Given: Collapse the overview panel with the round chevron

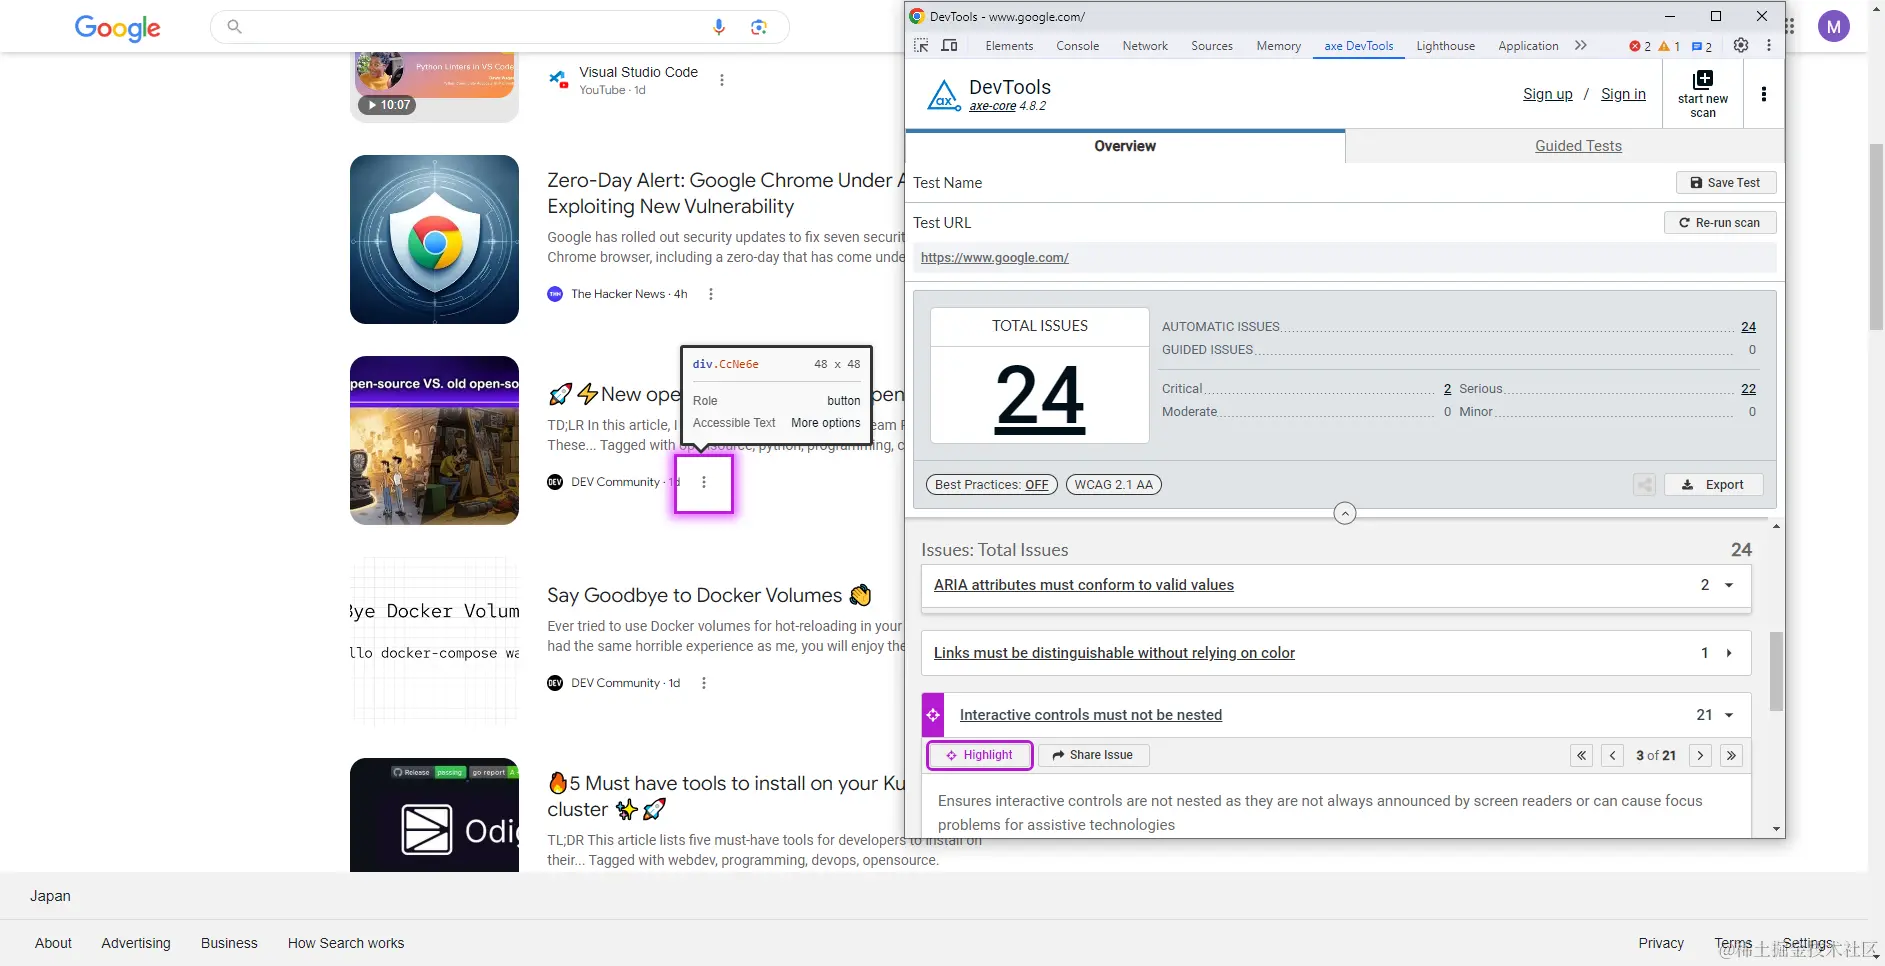Looking at the screenshot, I should pos(1345,513).
